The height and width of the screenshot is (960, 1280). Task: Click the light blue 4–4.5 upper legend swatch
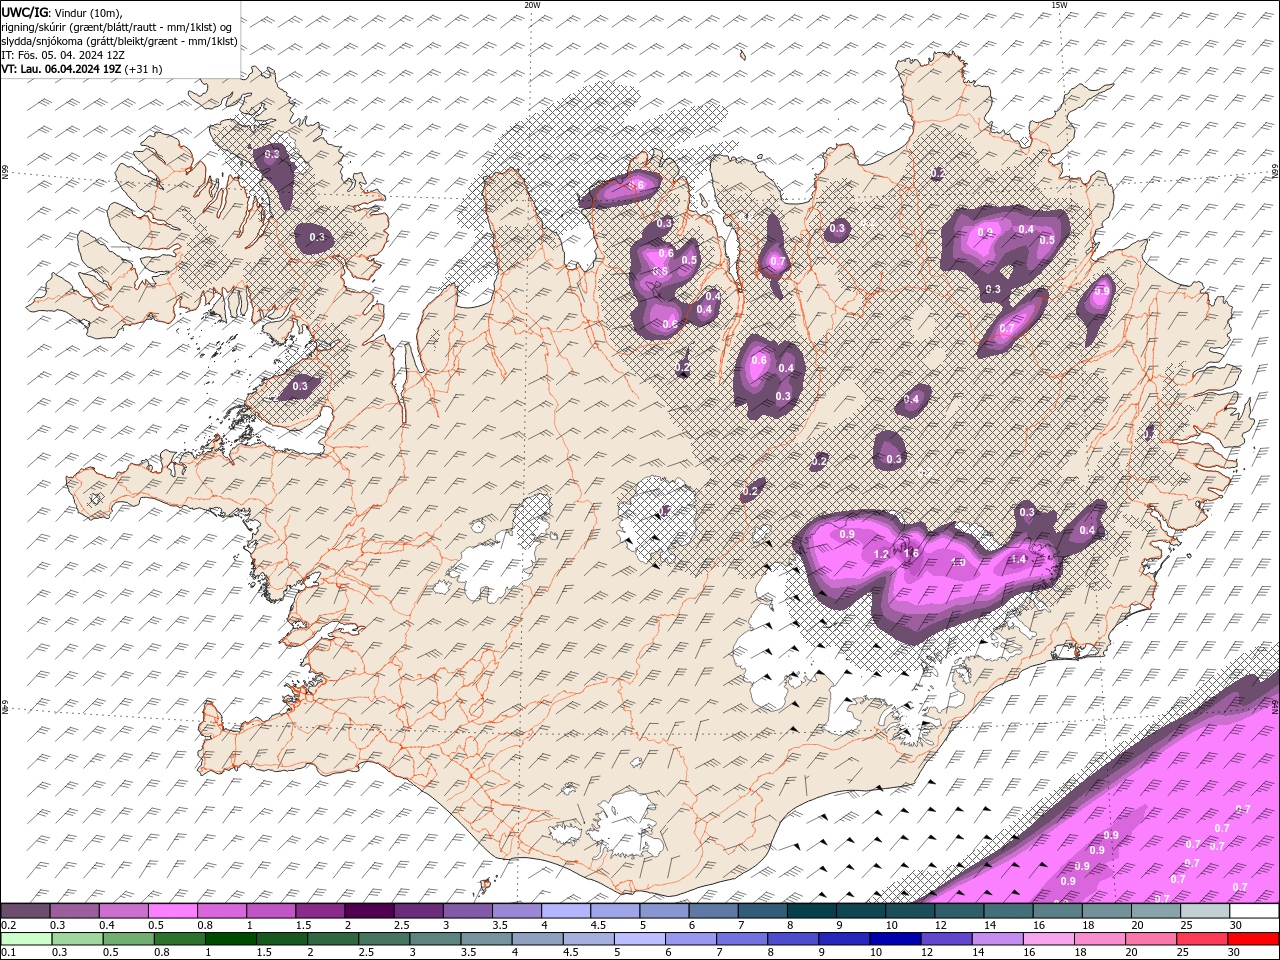[x=566, y=910]
